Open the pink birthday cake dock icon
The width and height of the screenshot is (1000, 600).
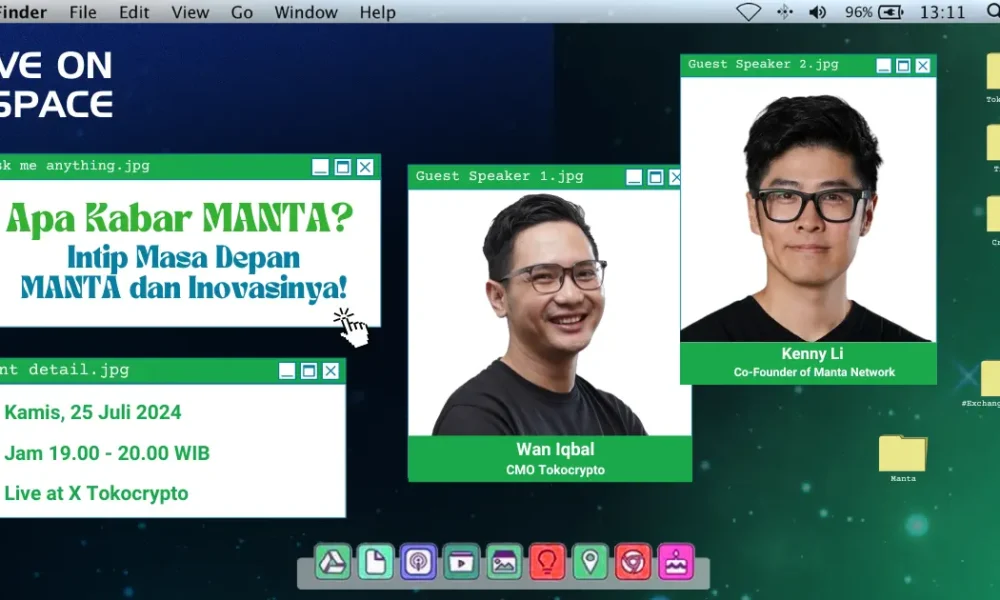tap(676, 562)
